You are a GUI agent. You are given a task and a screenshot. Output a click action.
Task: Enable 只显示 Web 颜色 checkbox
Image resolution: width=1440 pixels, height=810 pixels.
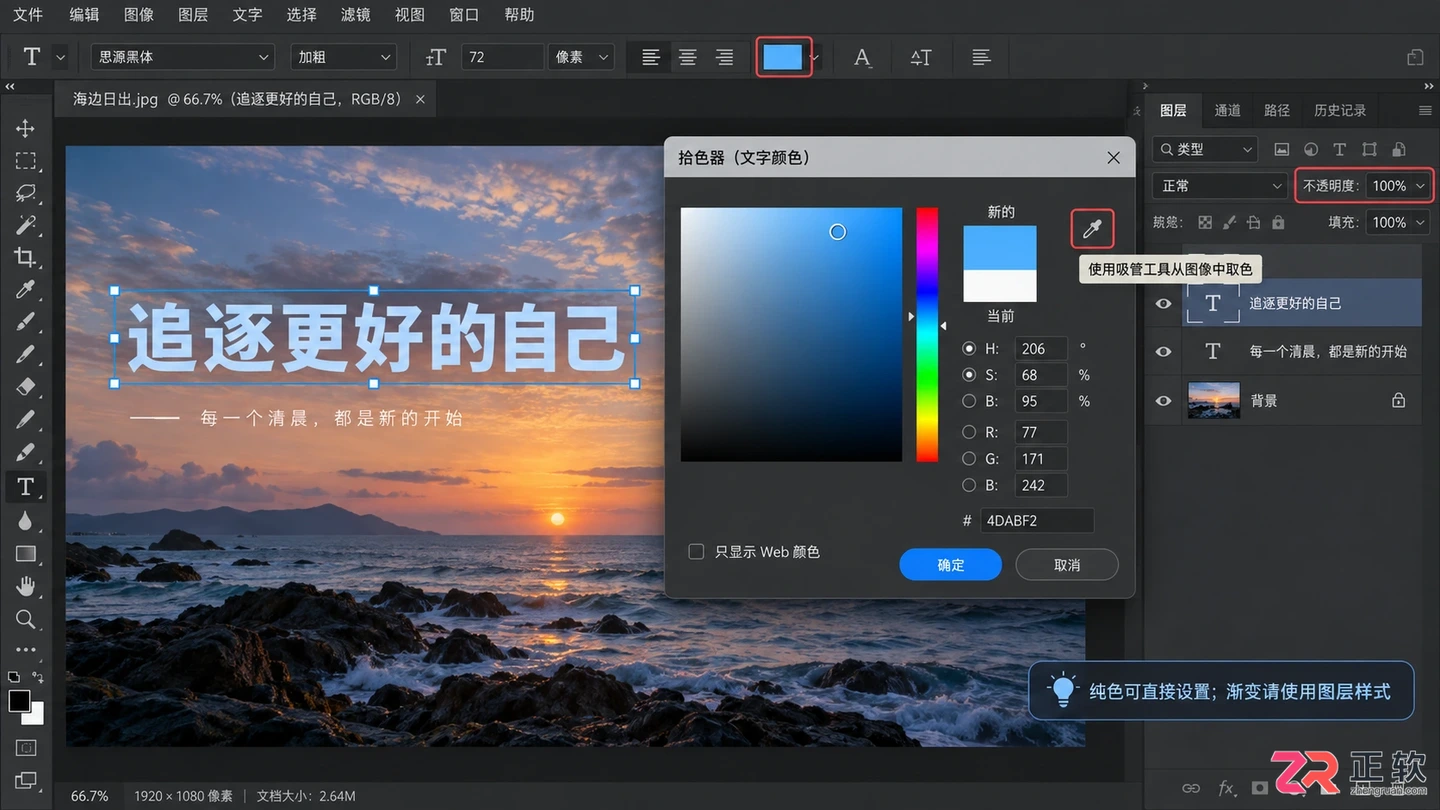pos(697,552)
